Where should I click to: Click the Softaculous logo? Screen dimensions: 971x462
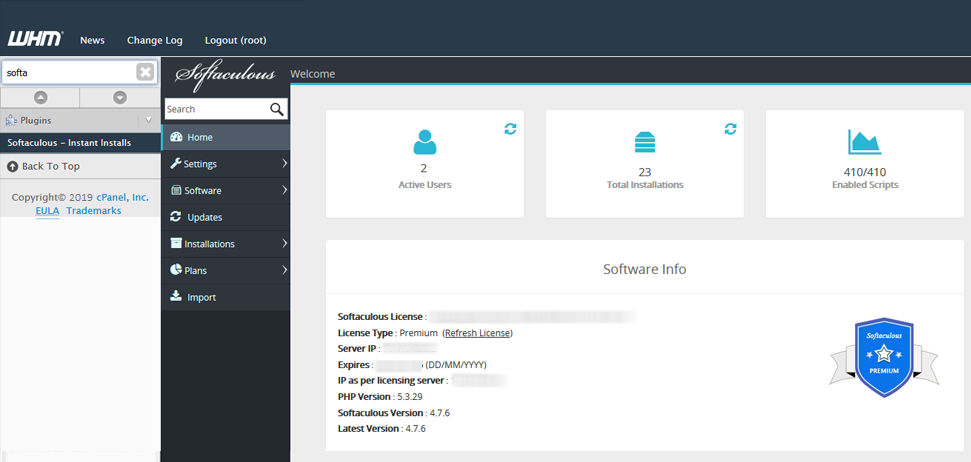(225, 75)
